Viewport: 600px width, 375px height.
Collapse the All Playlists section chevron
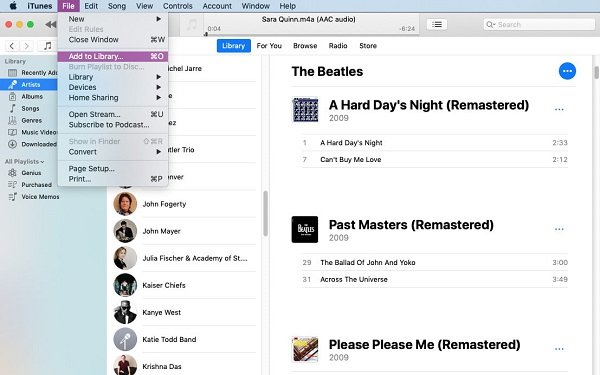42,162
